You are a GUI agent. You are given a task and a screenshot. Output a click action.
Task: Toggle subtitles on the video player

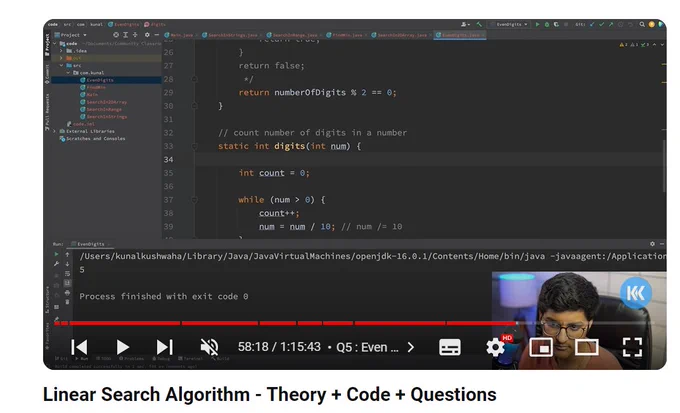(450, 347)
